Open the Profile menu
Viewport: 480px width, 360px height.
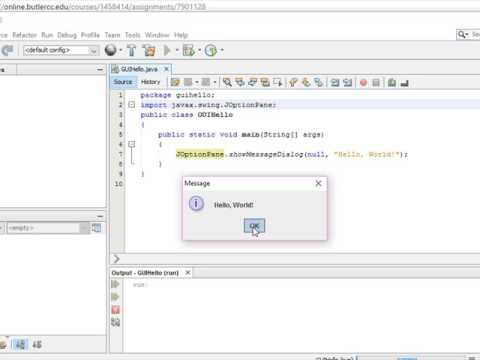[x=90, y=35]
